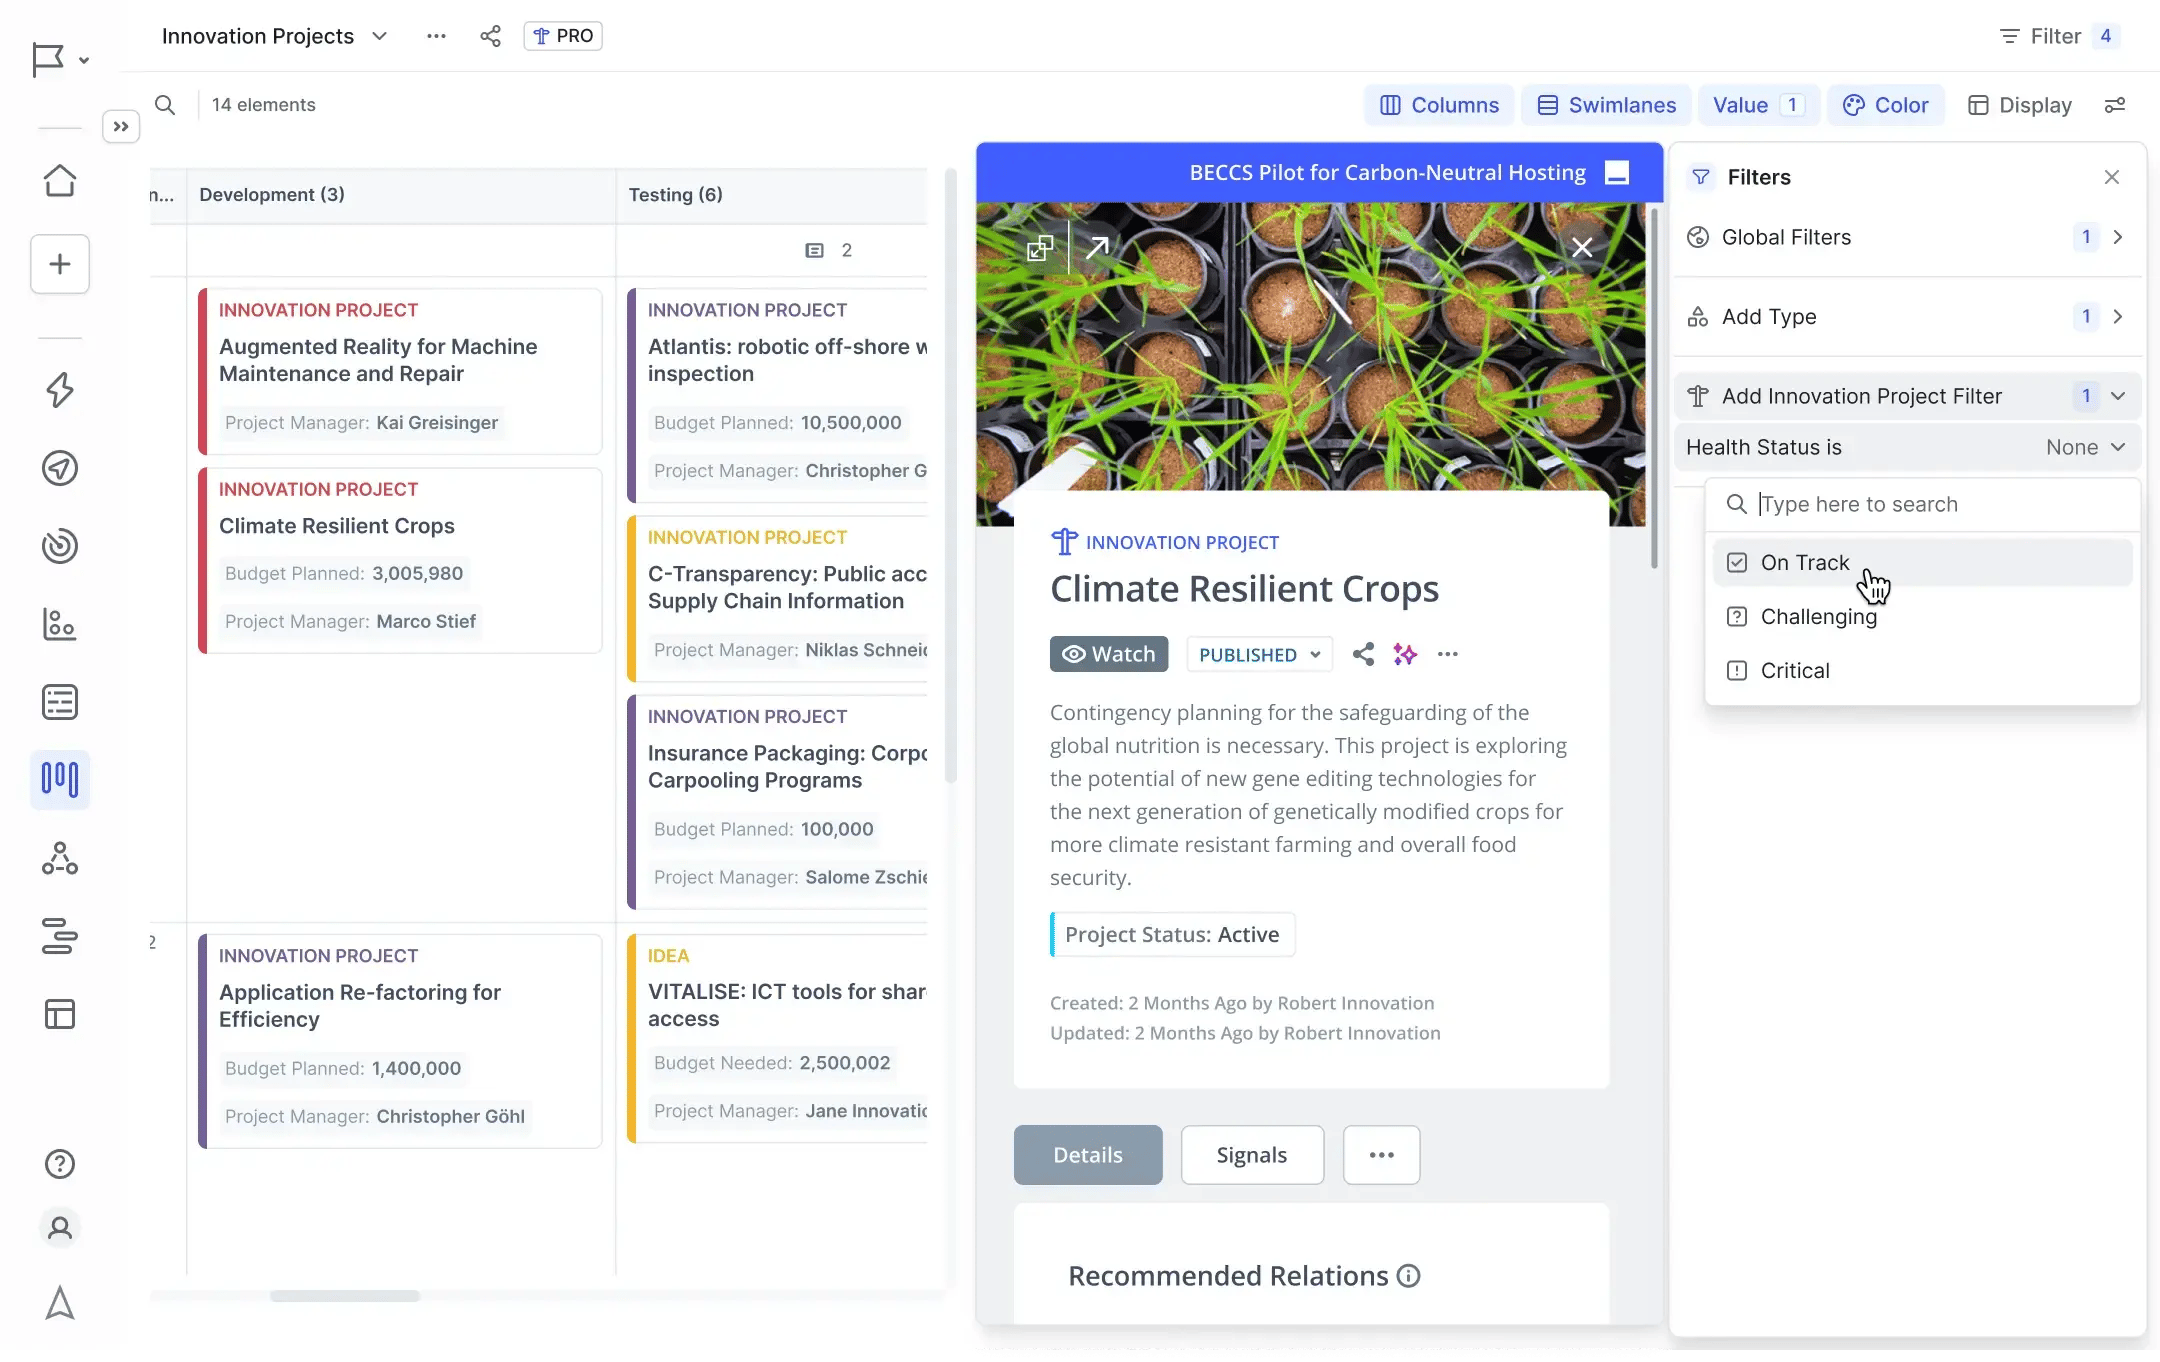Close the Climate Resilient Crops detail panel
Viewport: 2160px width, 1362px height.
click(x=1582, y=247)
